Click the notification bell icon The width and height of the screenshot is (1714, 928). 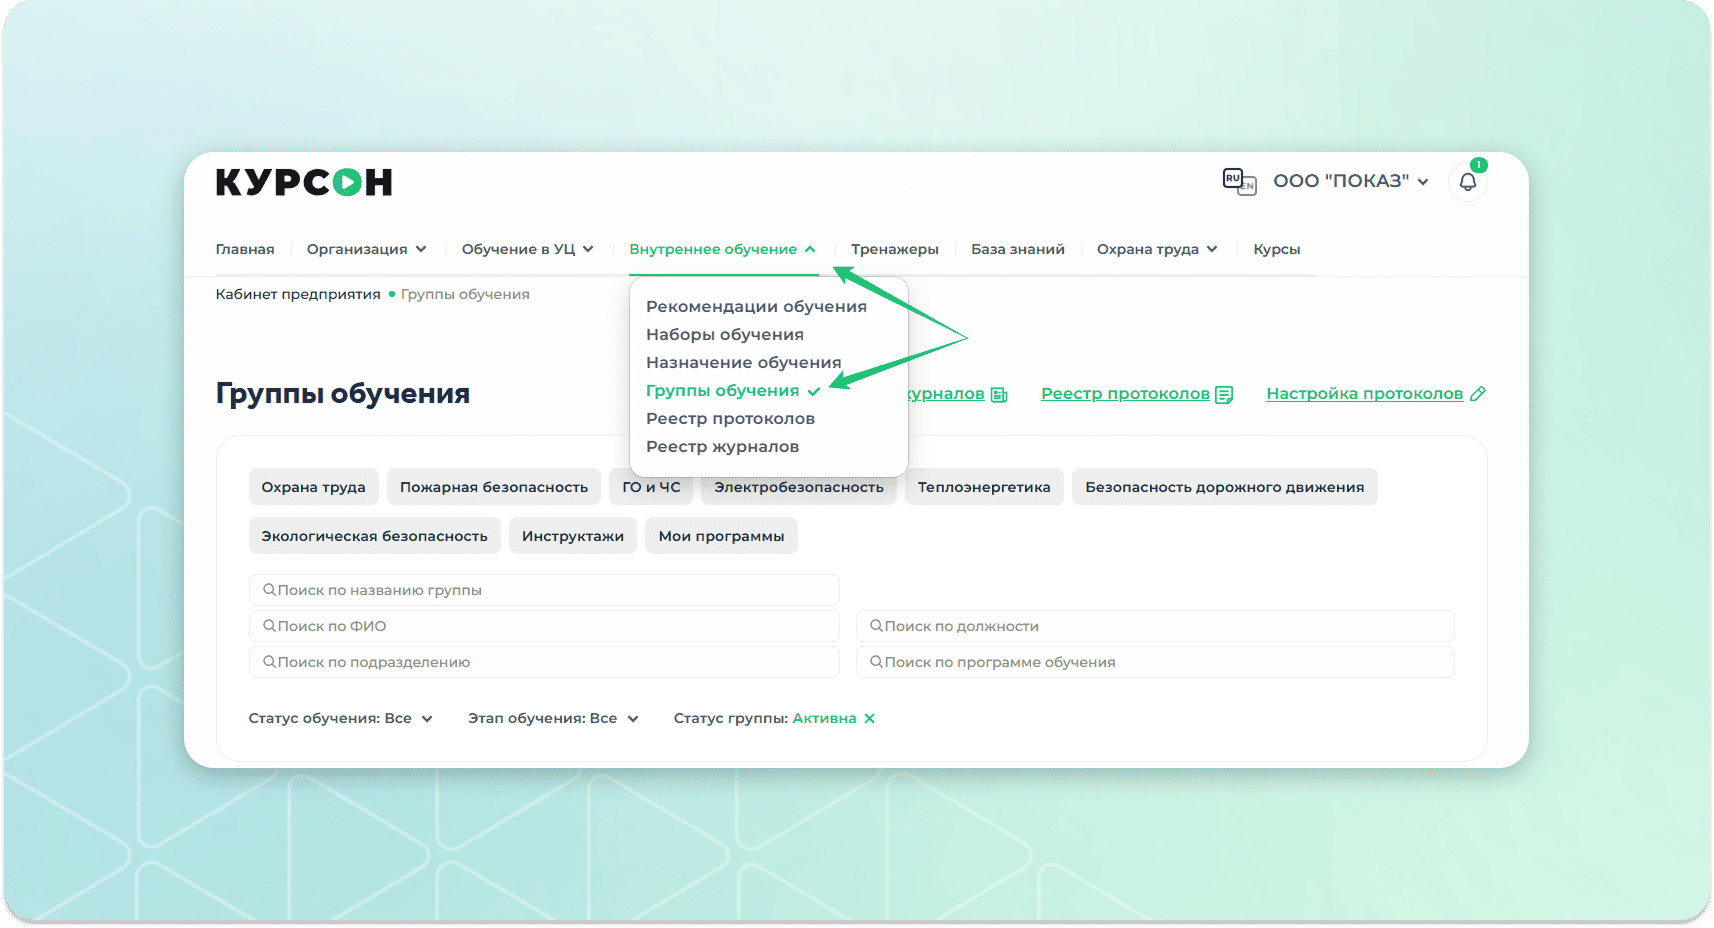1467,182
